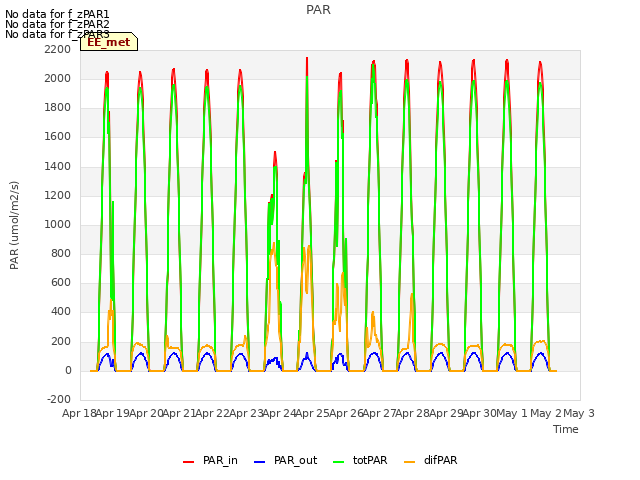640x480 pixels.
Task: Click the 'PAR (umol/m2/s)' y-axis label
Action: [x=14, y=225]
